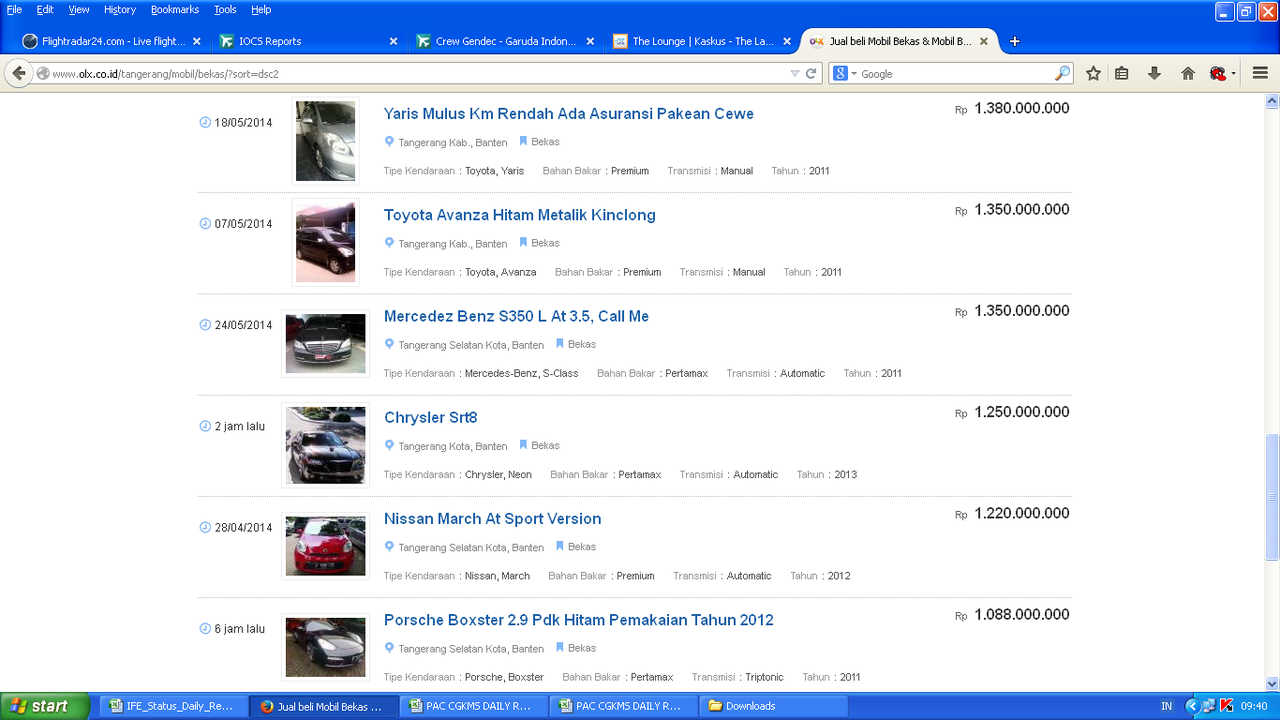Viewport: 1280px width, 720px height.
Task: Open Nissan March At Sport Version listing
Action: [x=493, y=519]
